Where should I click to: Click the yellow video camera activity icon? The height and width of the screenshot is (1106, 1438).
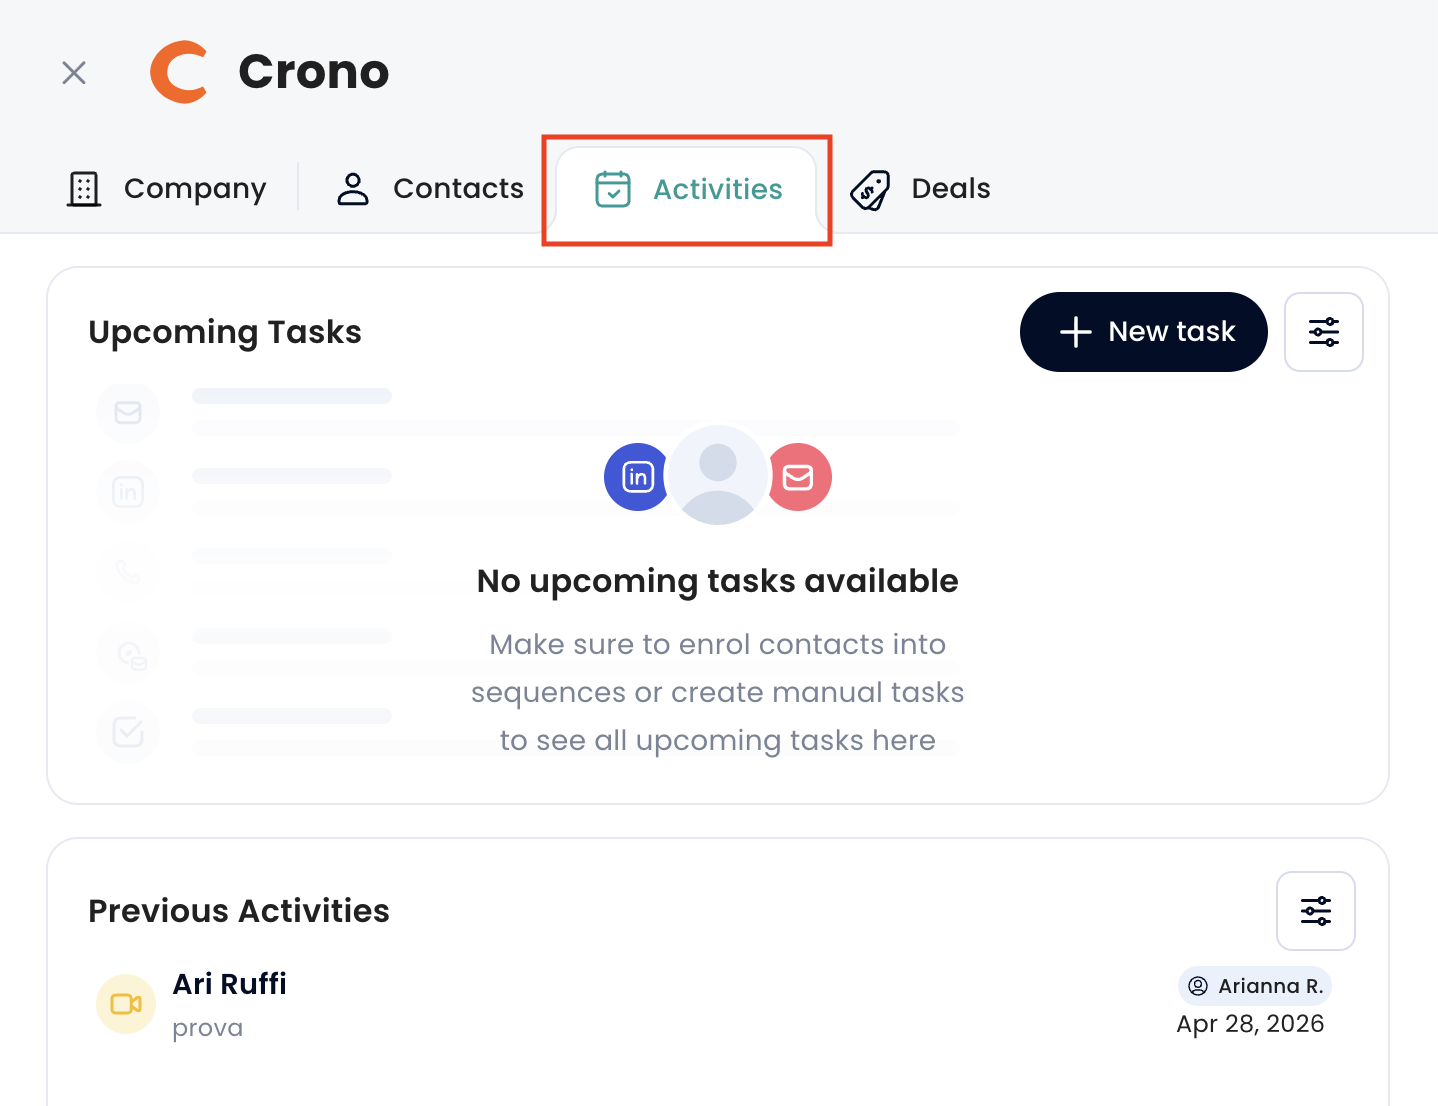126,1004
